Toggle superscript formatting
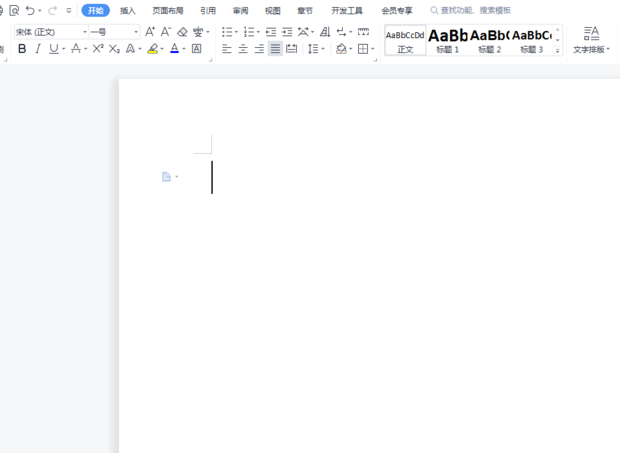620x453 pixels. [98, 49]
